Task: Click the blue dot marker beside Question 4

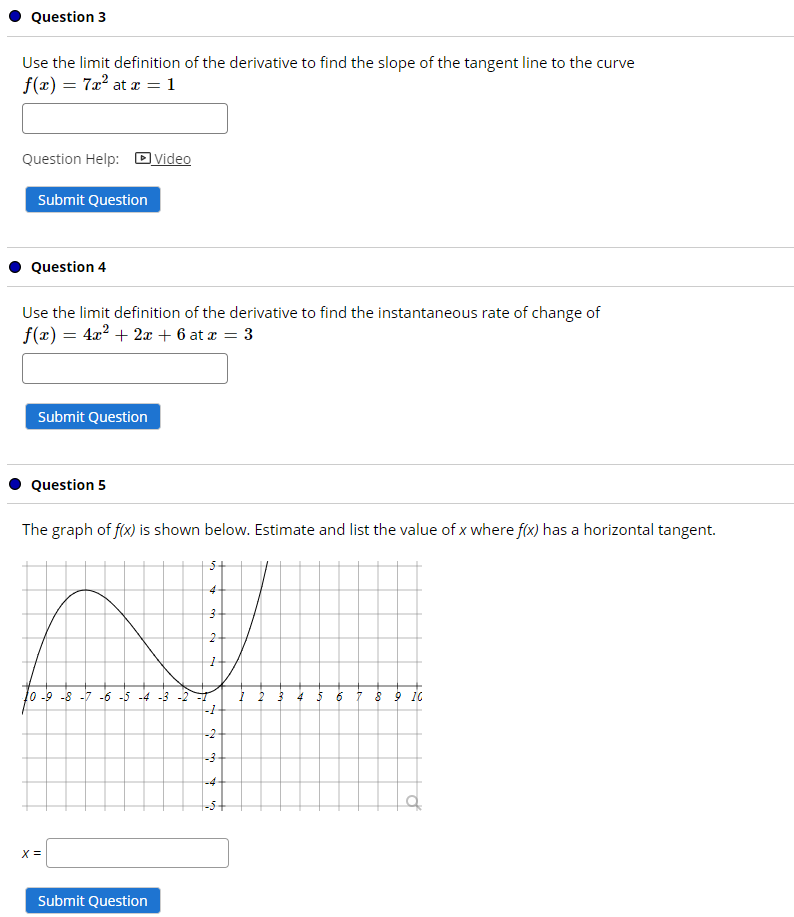Action: [14, 266]
